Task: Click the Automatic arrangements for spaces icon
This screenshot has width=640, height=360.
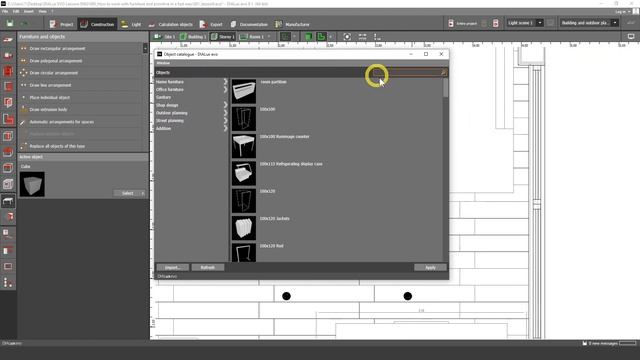Action: point(24,122)
